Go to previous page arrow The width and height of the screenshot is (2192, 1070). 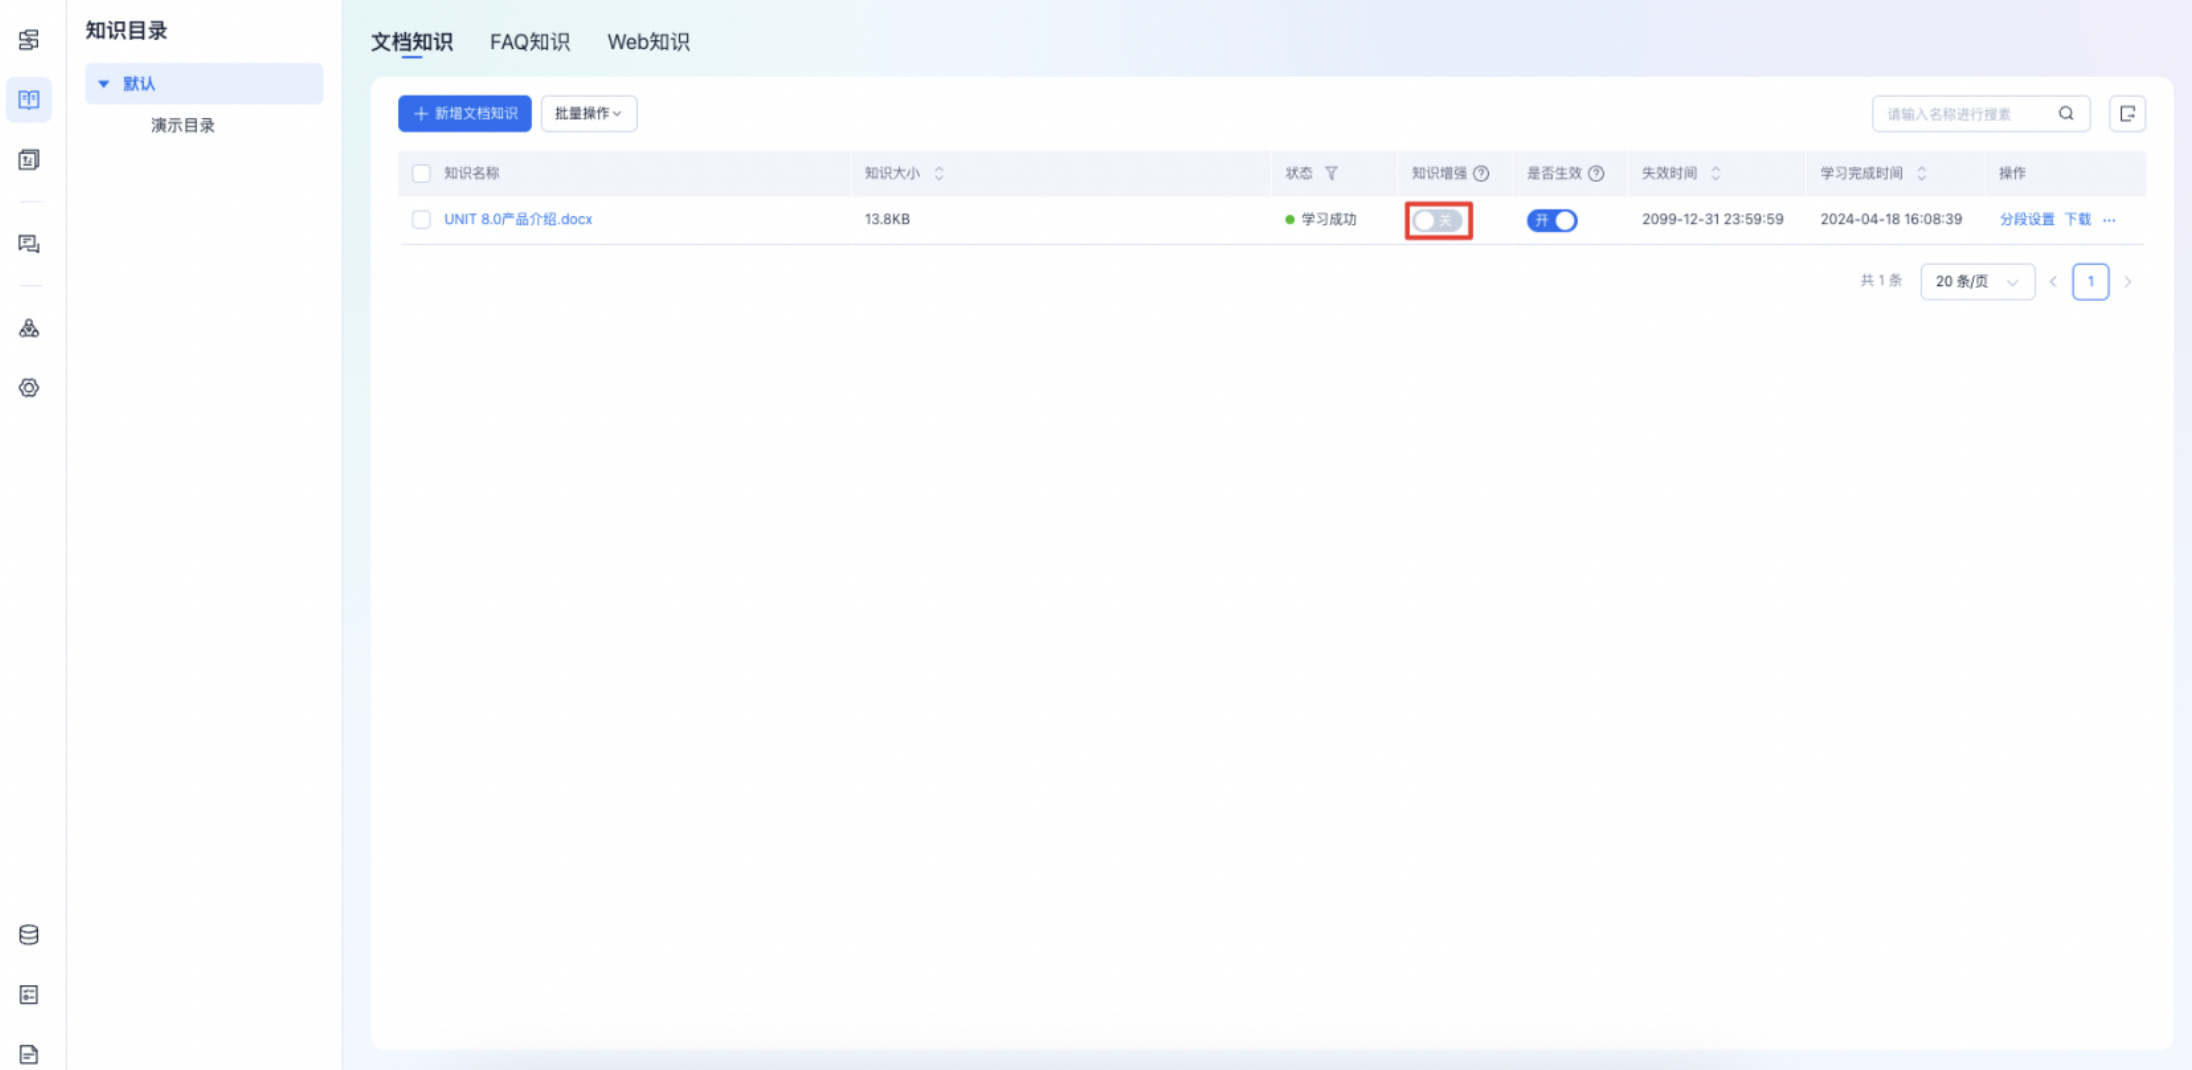[x=2053, y=282]
